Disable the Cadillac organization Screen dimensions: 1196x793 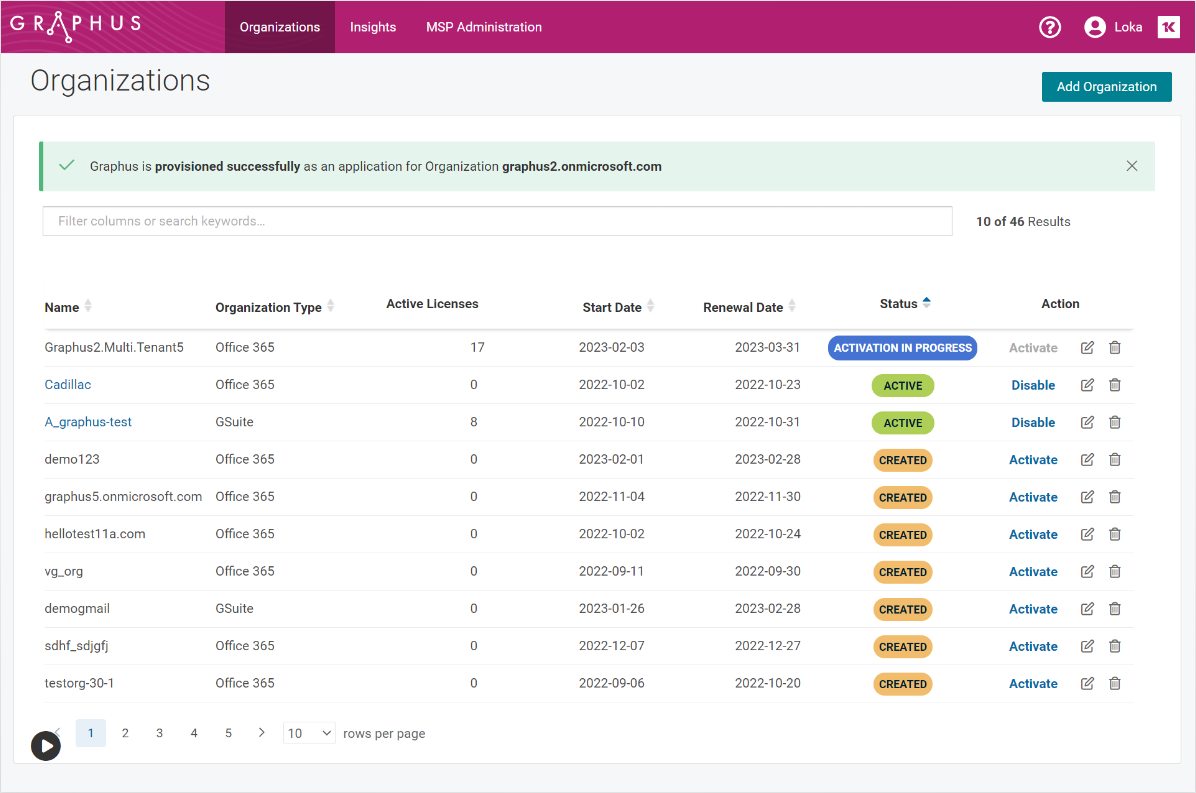tap(1033, 385)
